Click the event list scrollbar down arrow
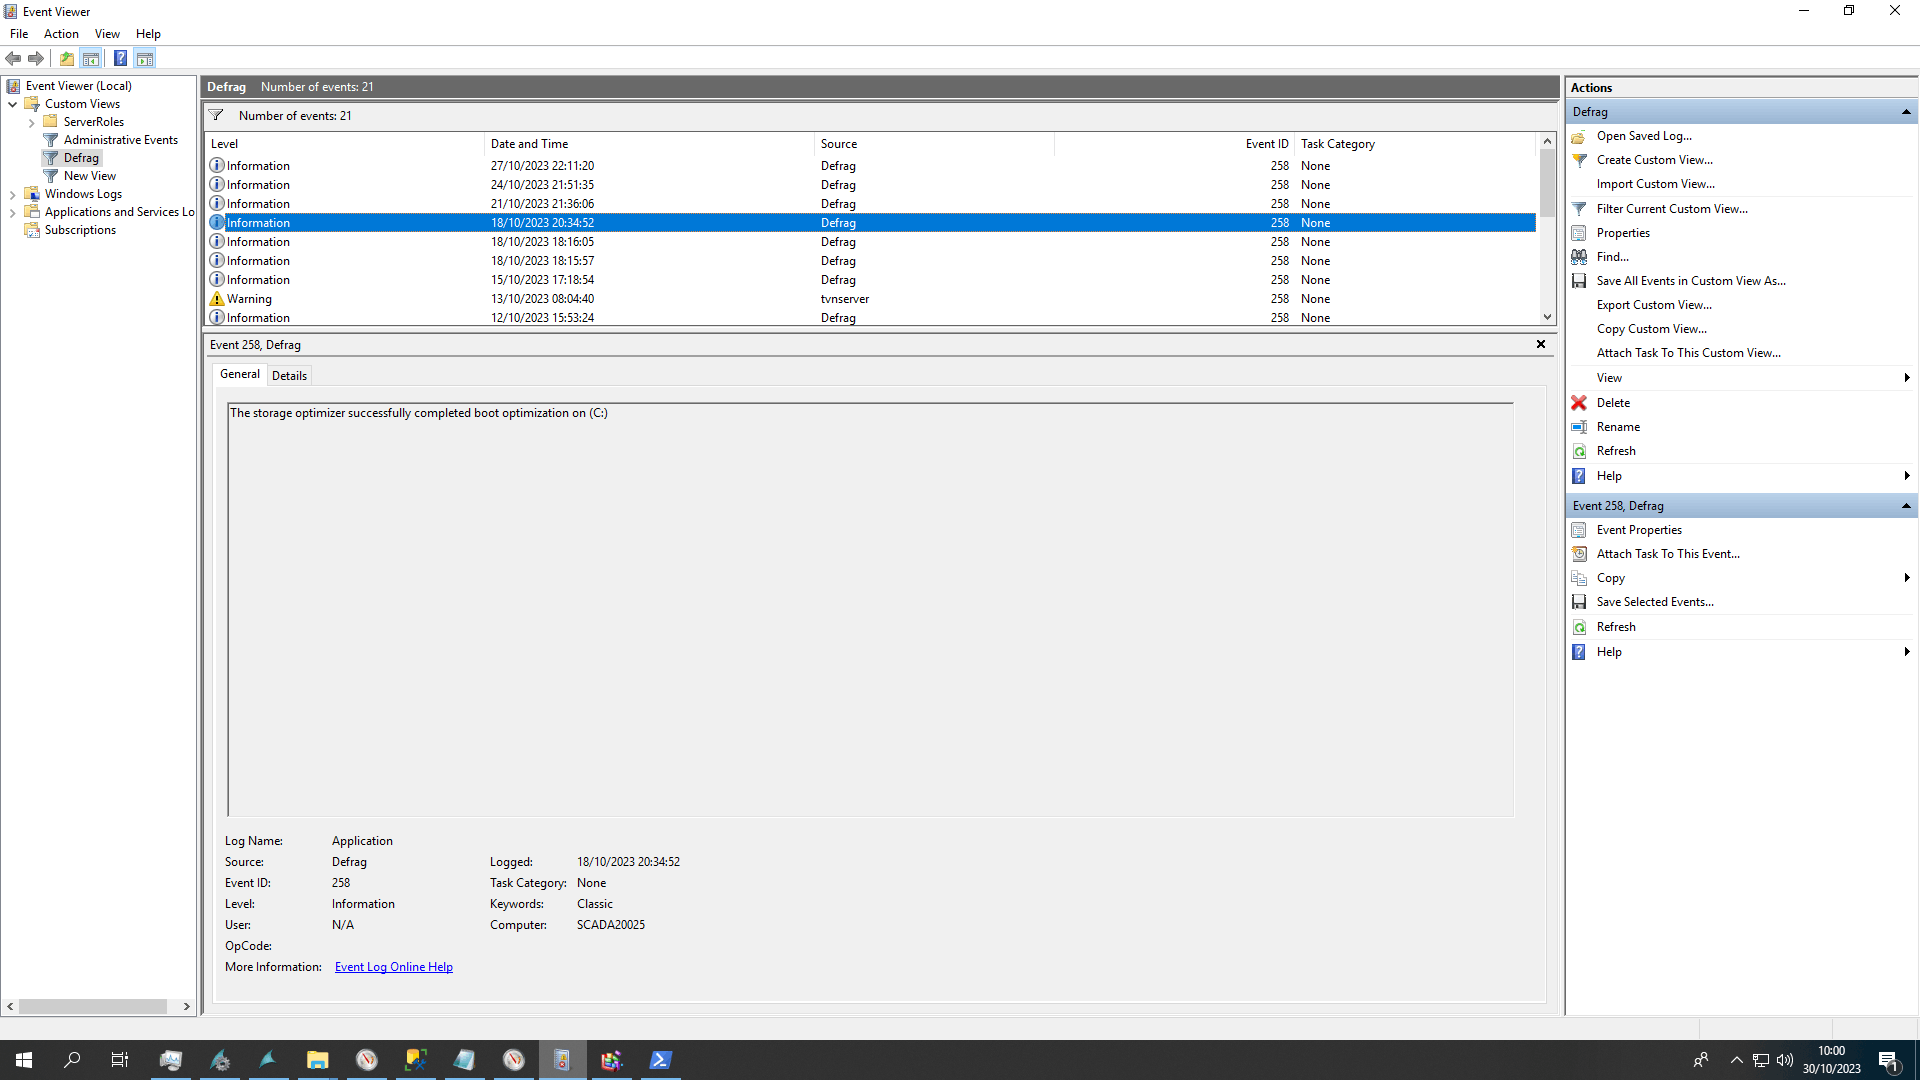The height and width of the screenshot is (1080, 1920). (1547, 317)
